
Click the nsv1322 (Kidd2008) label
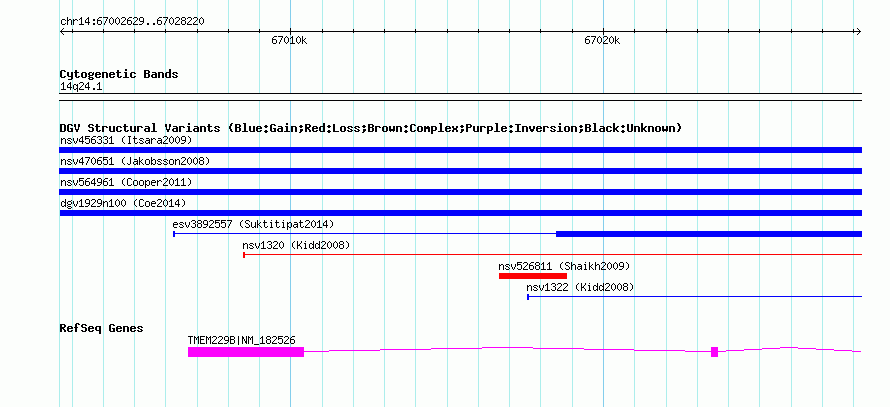tap(580, 287)
